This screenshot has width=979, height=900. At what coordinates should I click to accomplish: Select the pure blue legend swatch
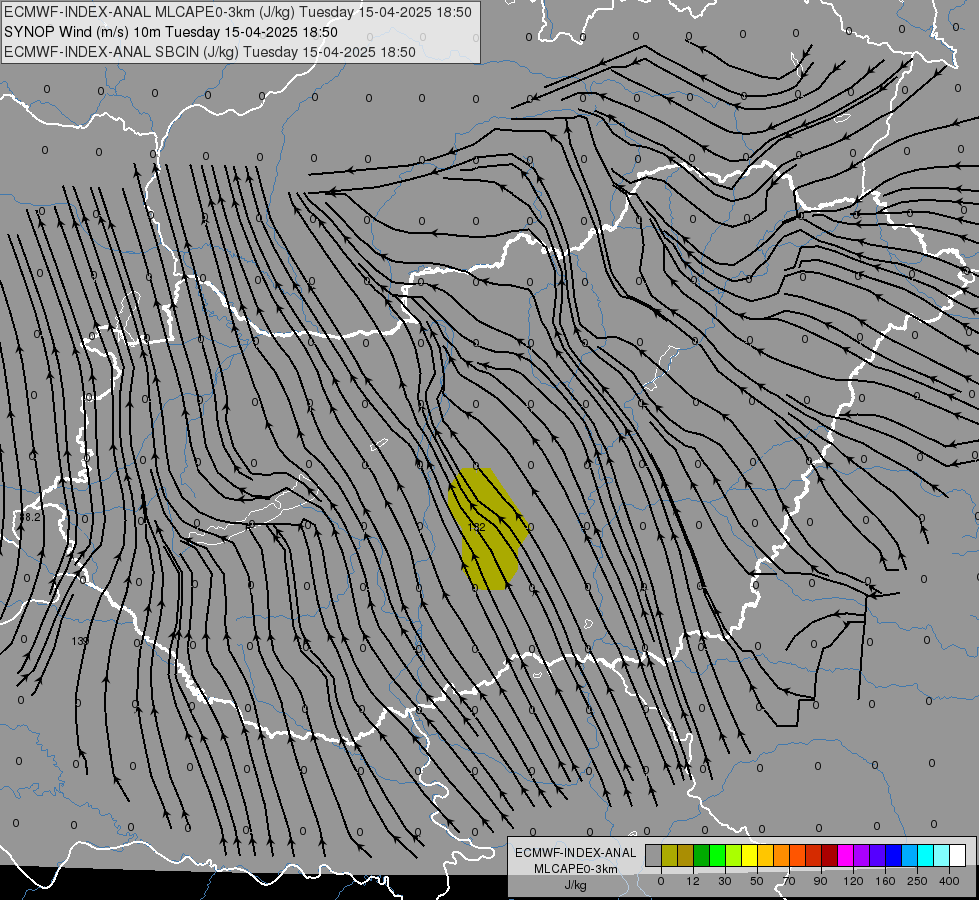pos(893,855)
